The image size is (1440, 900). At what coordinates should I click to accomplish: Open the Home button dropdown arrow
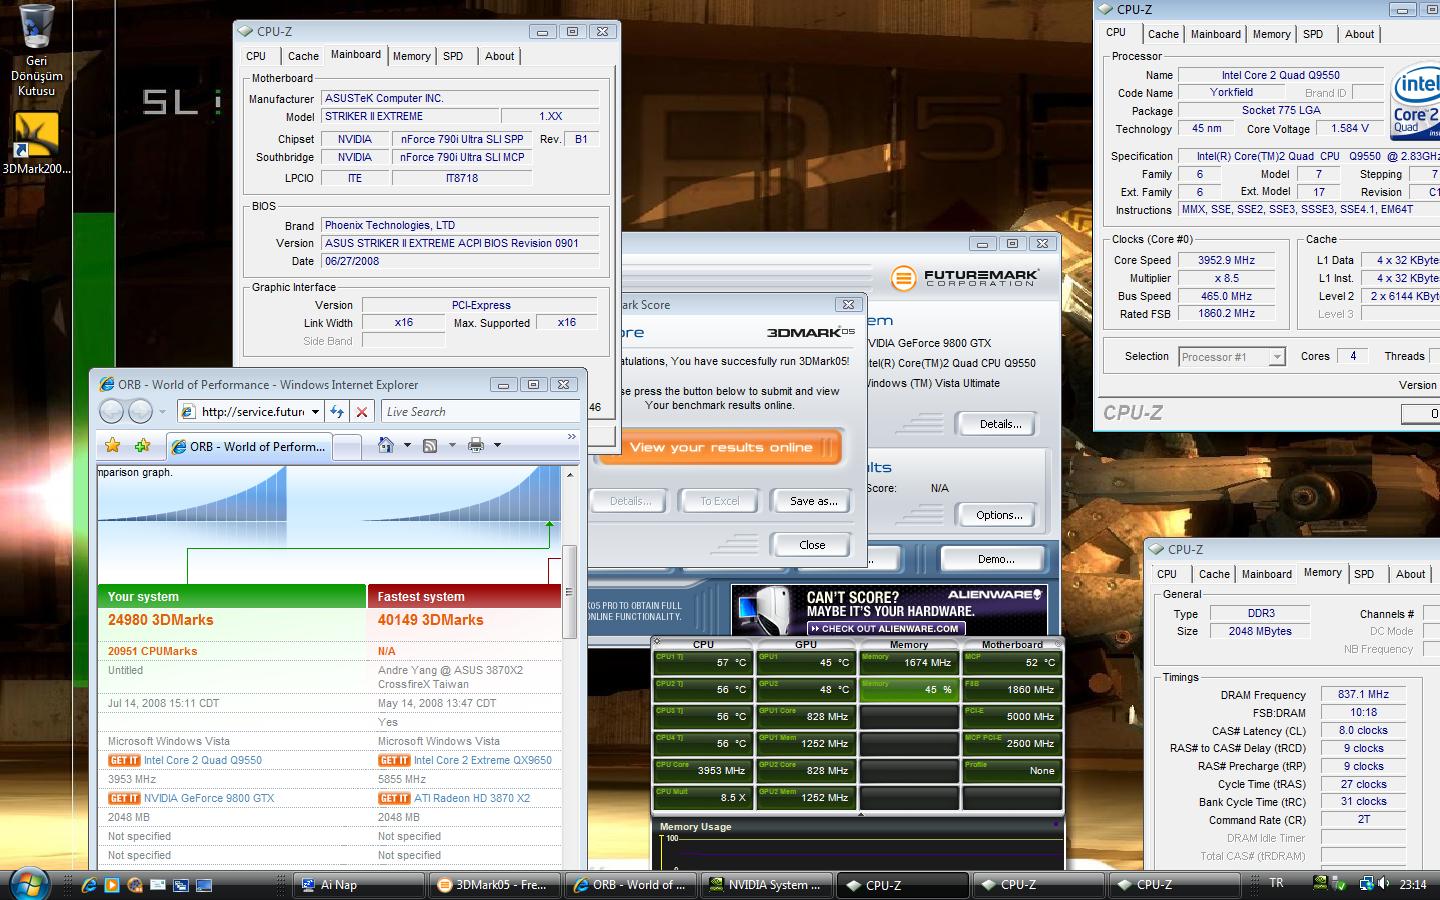[x=407, y=445]
